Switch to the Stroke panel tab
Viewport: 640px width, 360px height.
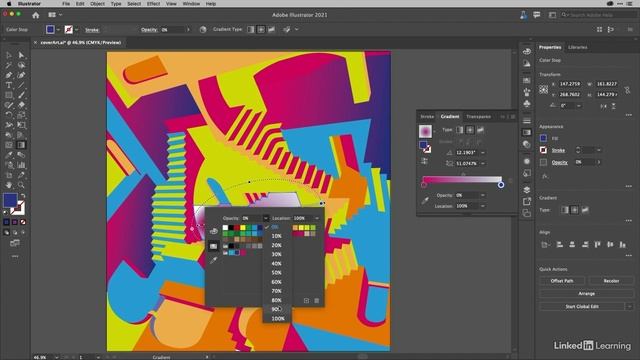pyautogui.click(x=427, y=117)
